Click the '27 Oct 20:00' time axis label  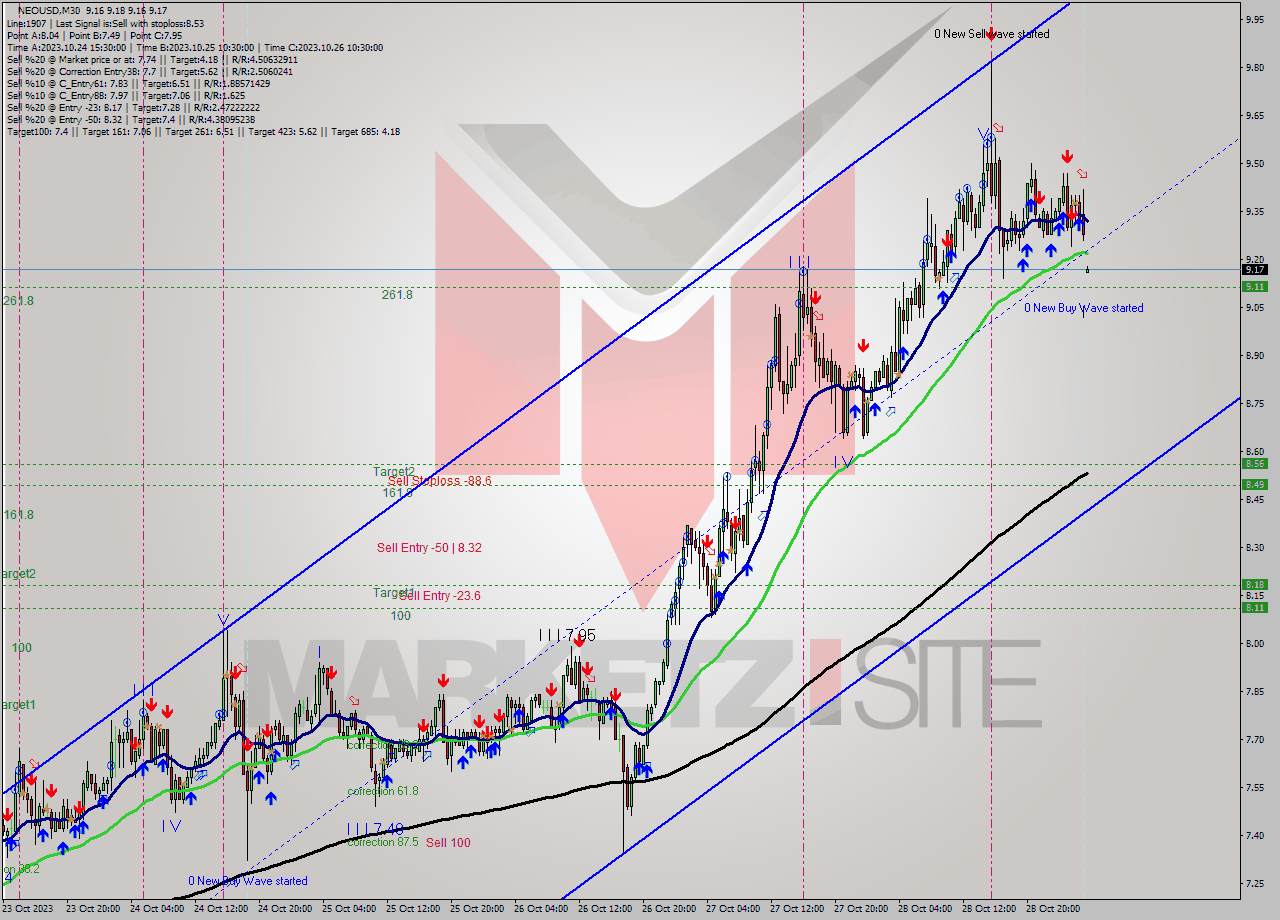861,909
